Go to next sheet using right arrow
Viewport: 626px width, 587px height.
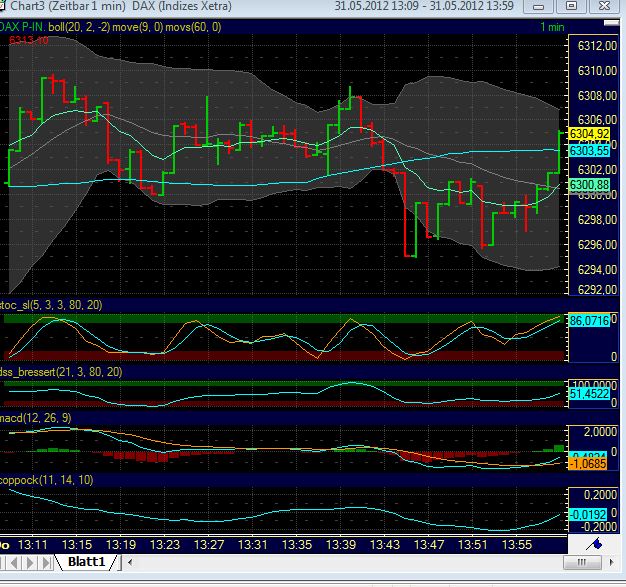[x=30, y=563]
